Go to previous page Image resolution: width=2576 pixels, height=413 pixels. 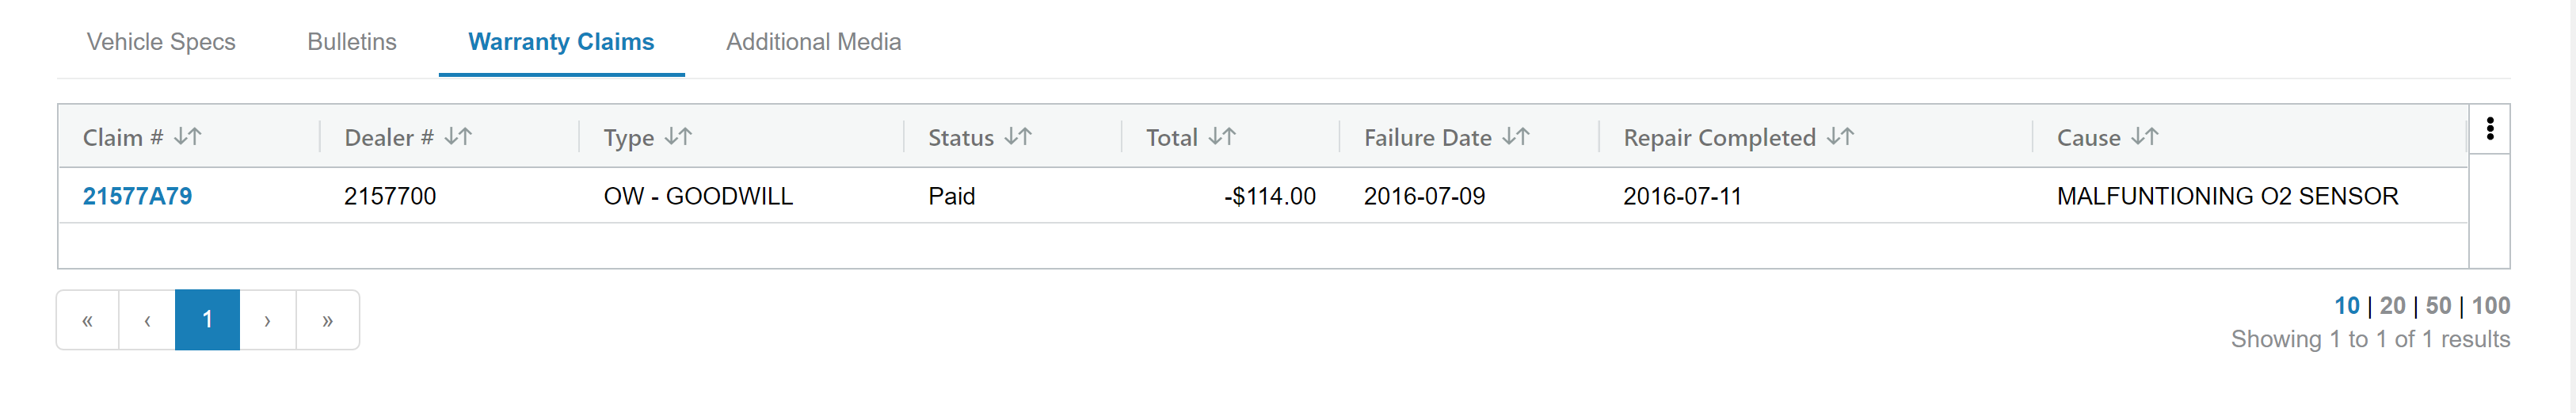(x=147, y=320)
